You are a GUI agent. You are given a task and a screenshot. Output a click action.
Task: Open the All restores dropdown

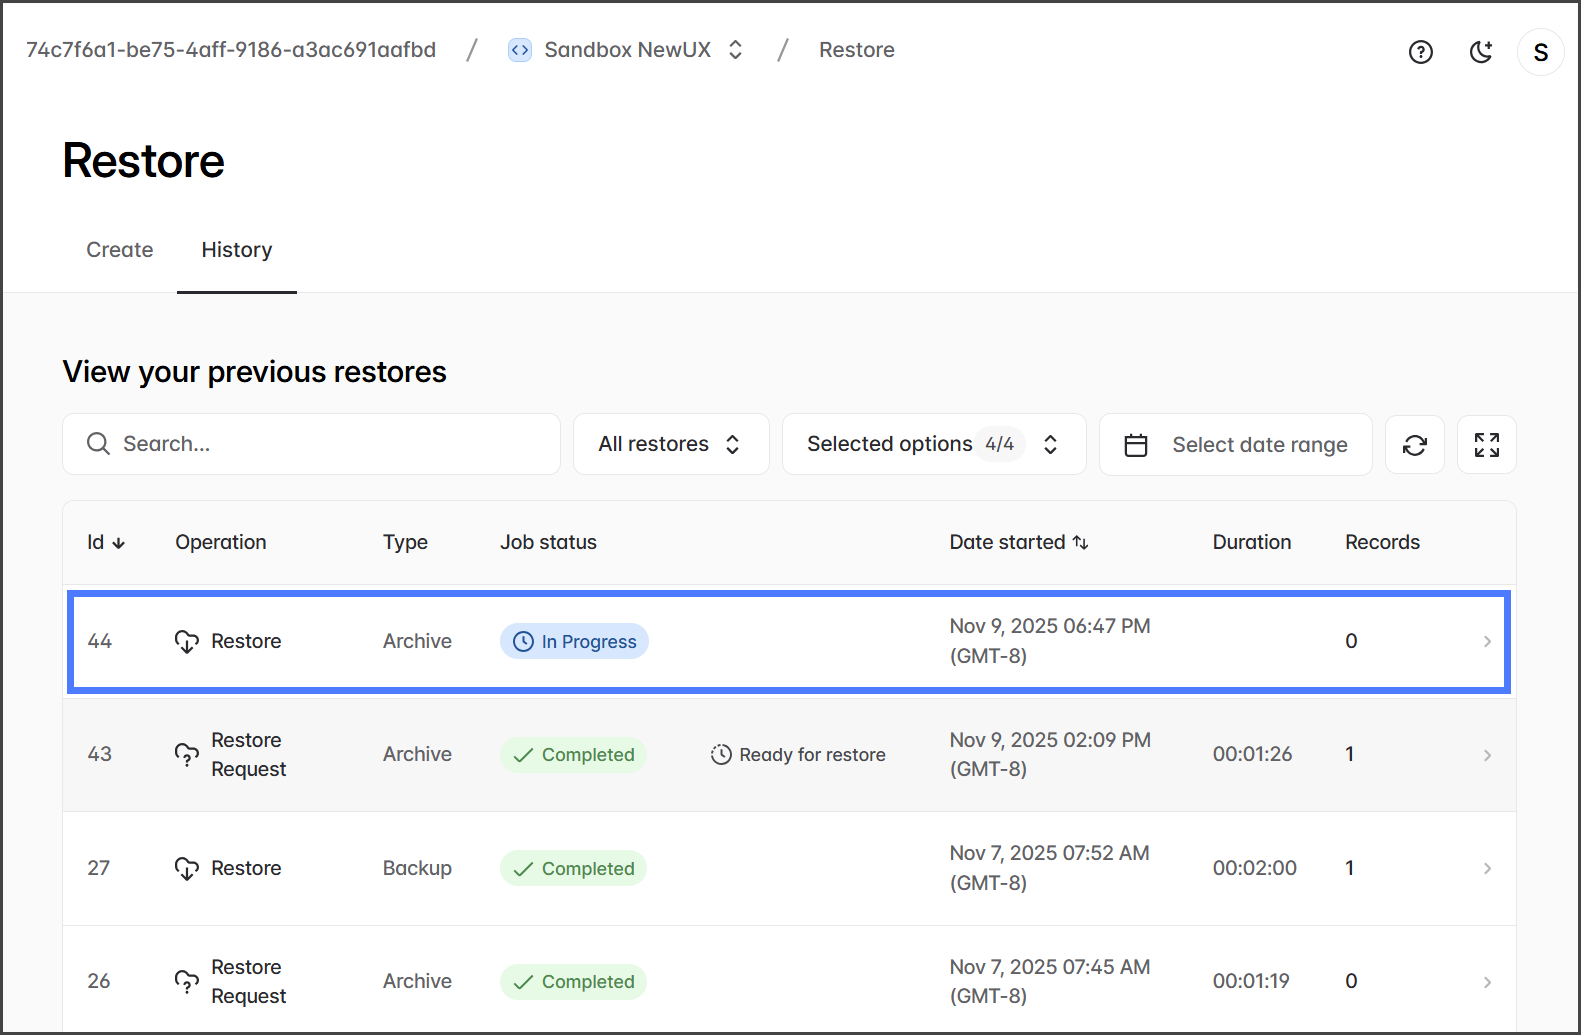670,444
